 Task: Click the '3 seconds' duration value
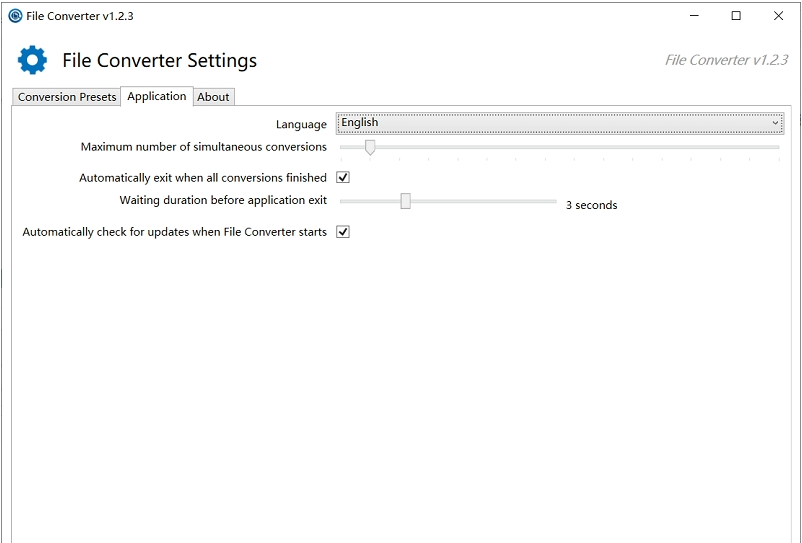click(x=591, y=205)
